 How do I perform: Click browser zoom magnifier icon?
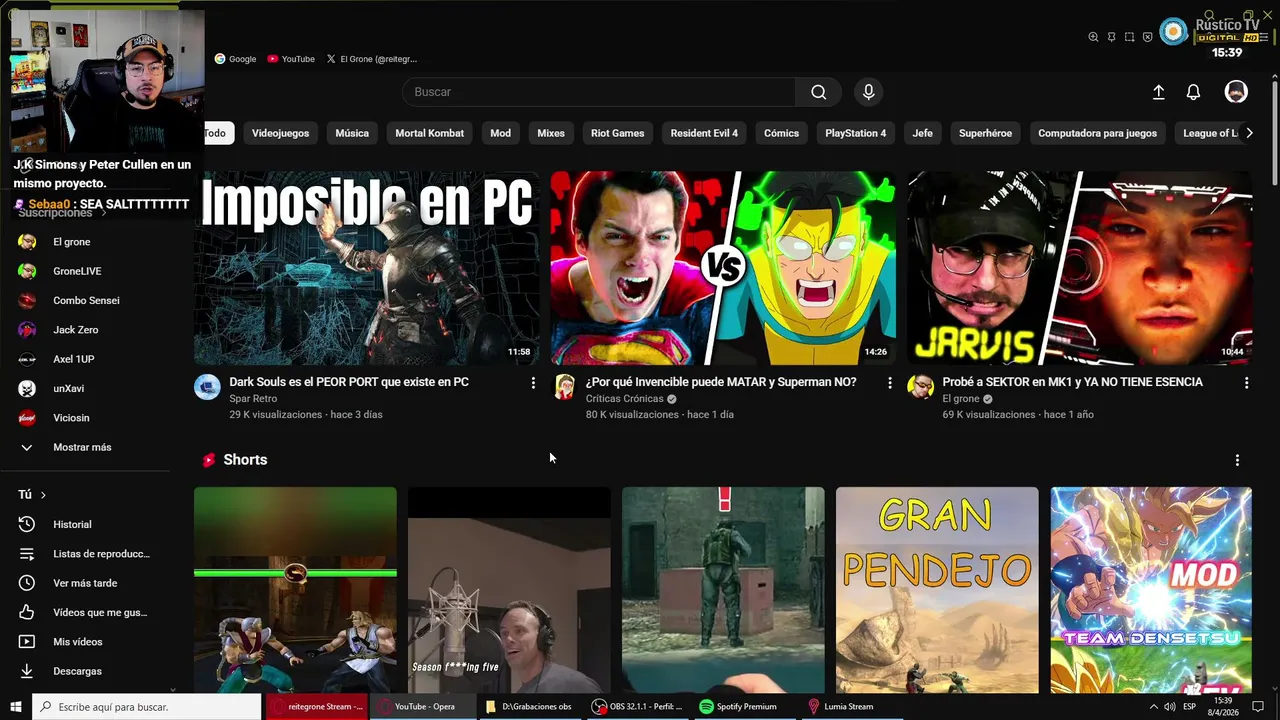click(x=1093, y=37)
